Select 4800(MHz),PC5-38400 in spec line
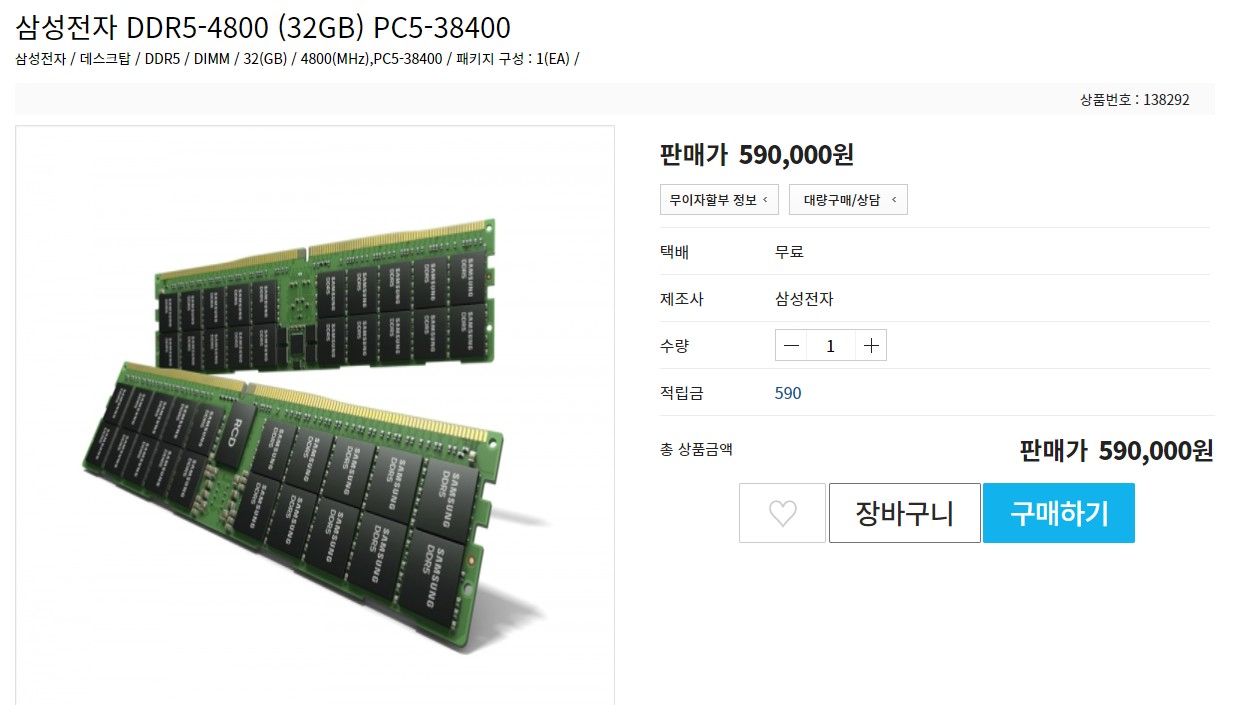 (x=371, y=58)
